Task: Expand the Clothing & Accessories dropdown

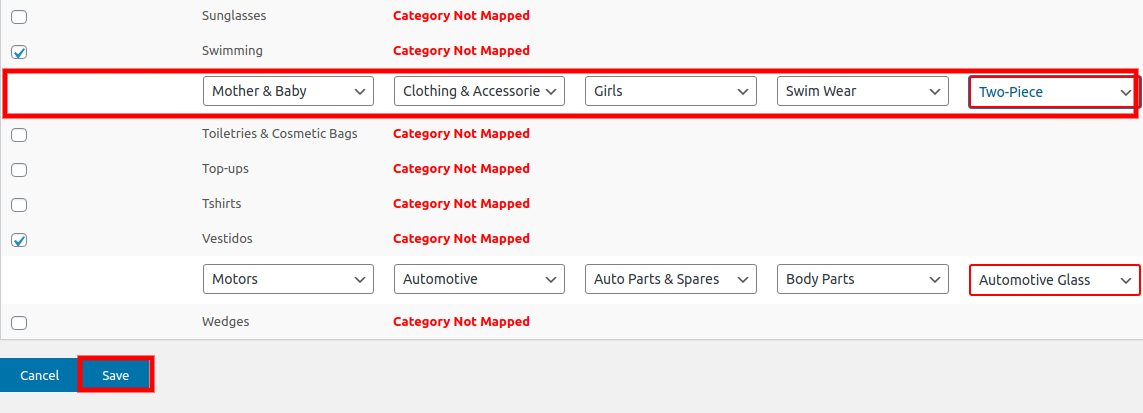Action: (x=479, y=91)
